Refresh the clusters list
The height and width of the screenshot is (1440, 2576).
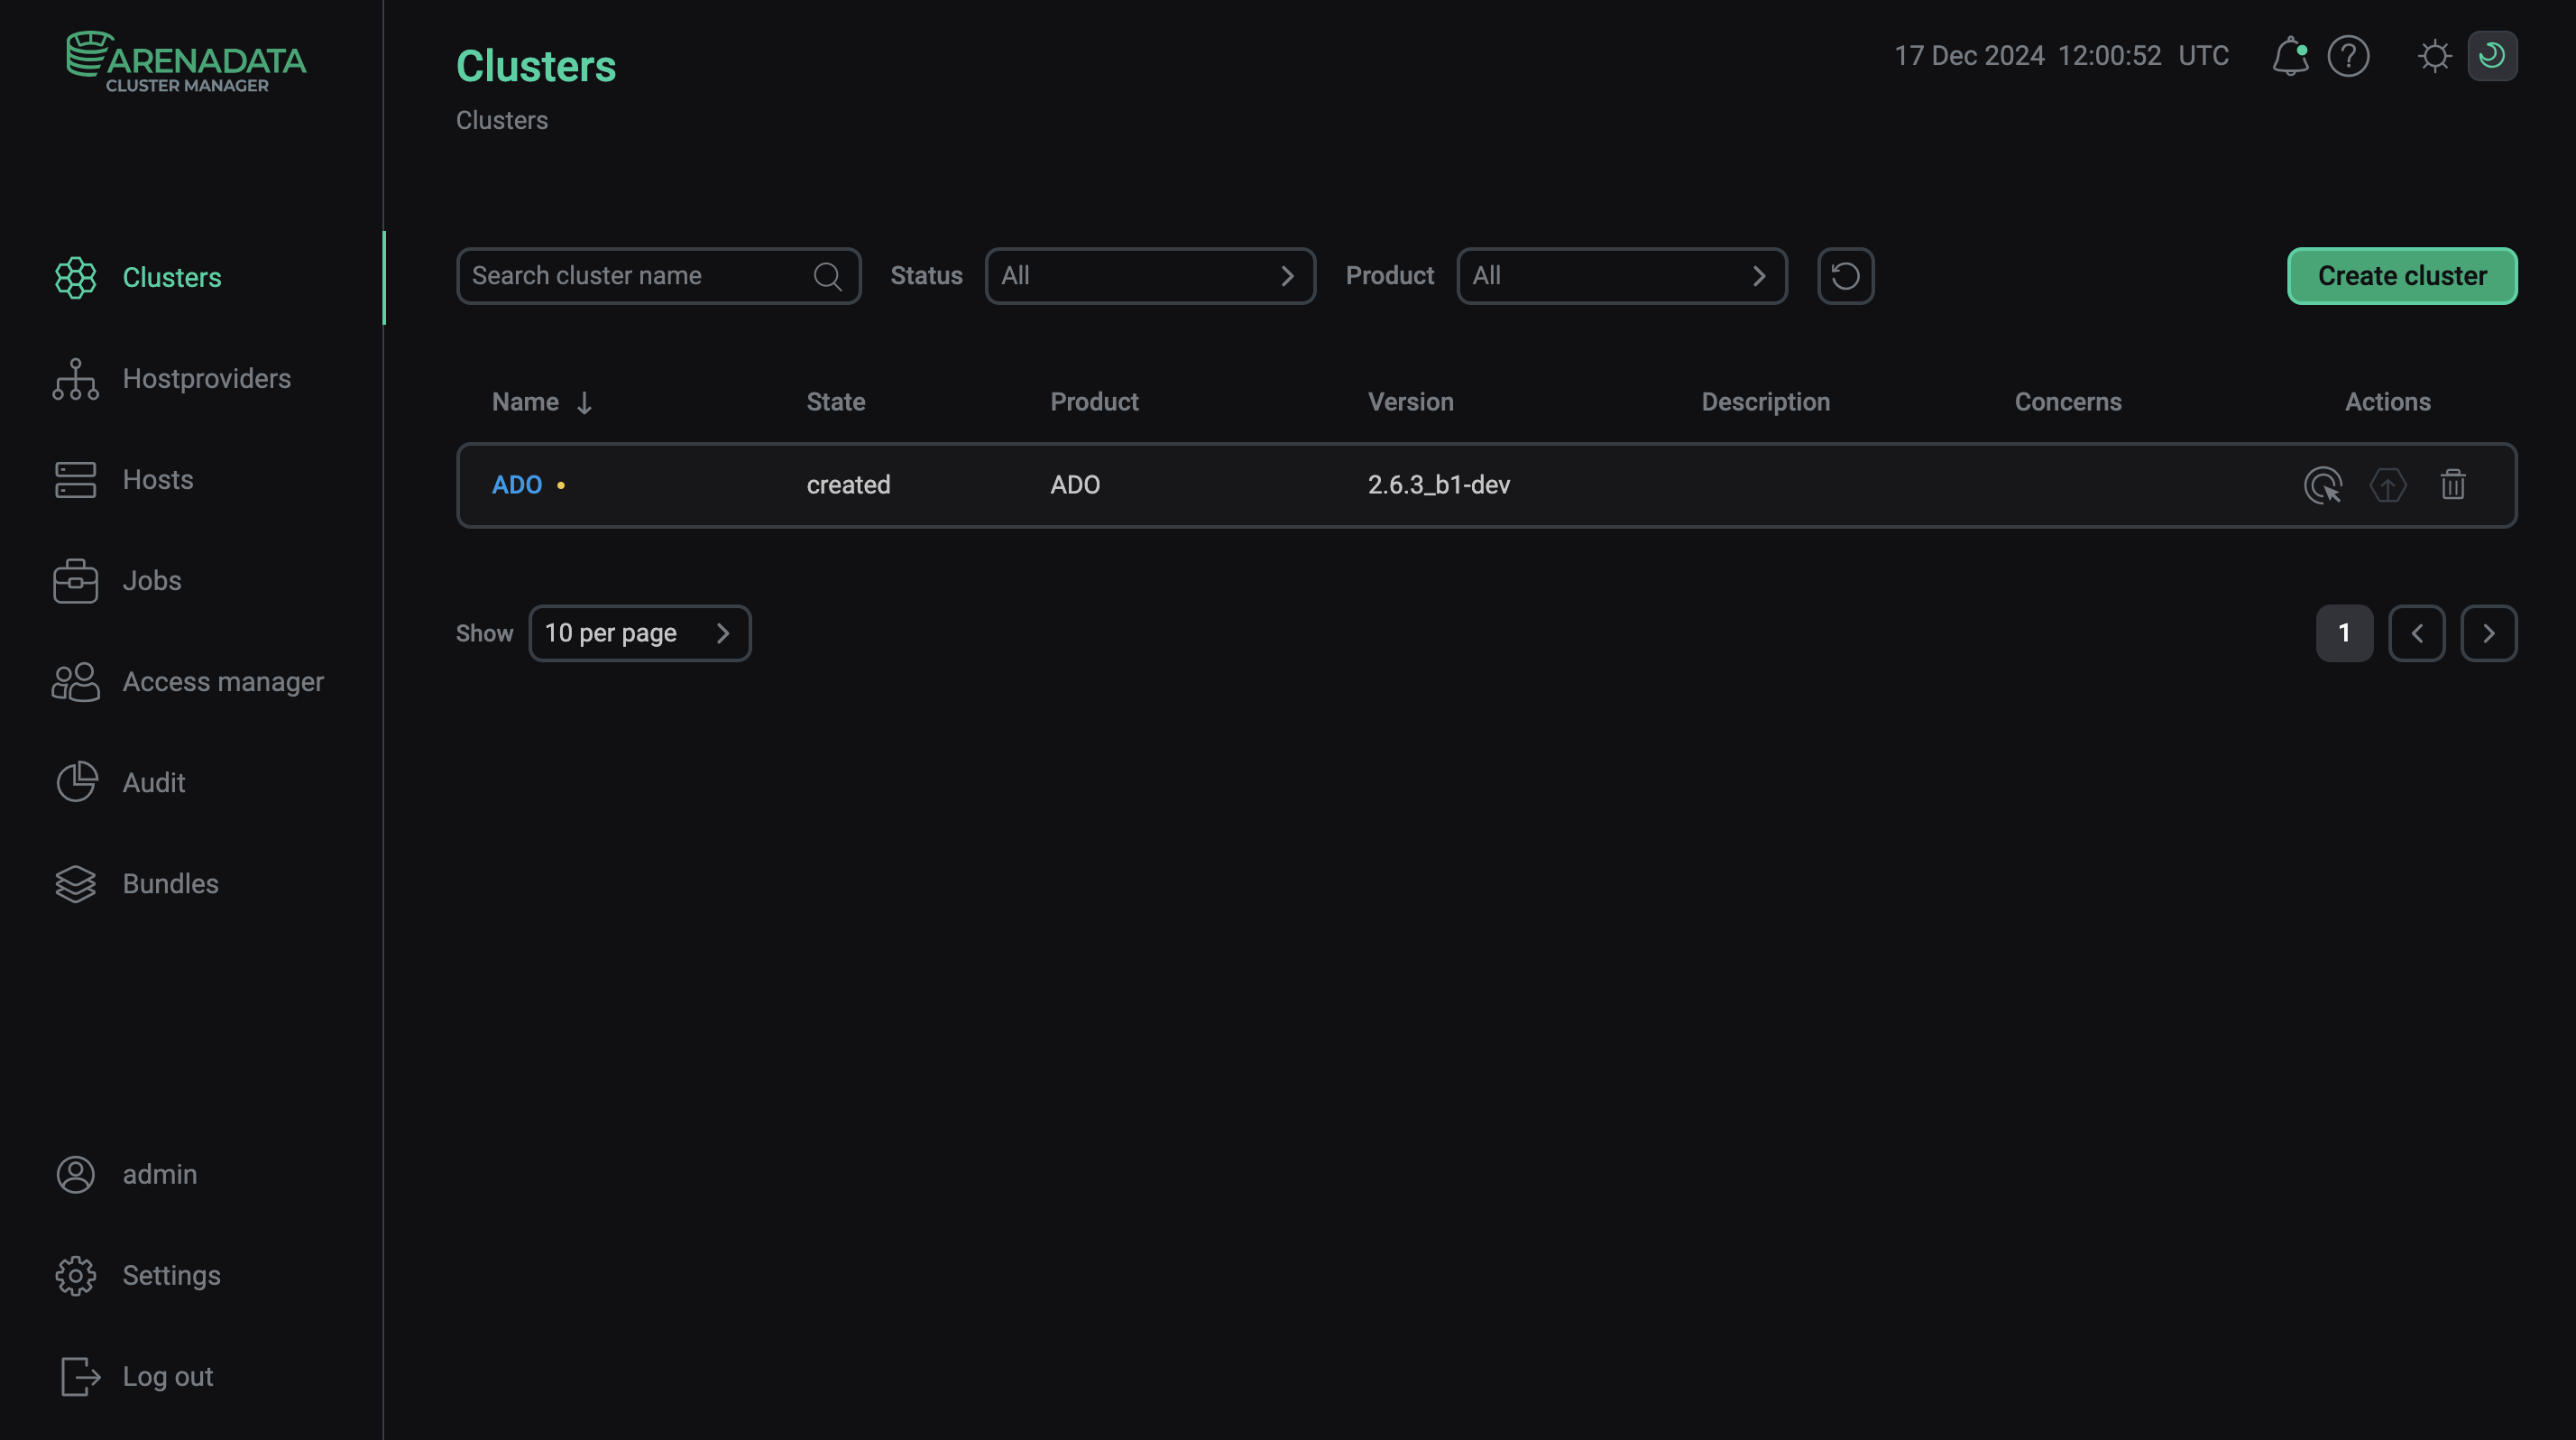1845,276
